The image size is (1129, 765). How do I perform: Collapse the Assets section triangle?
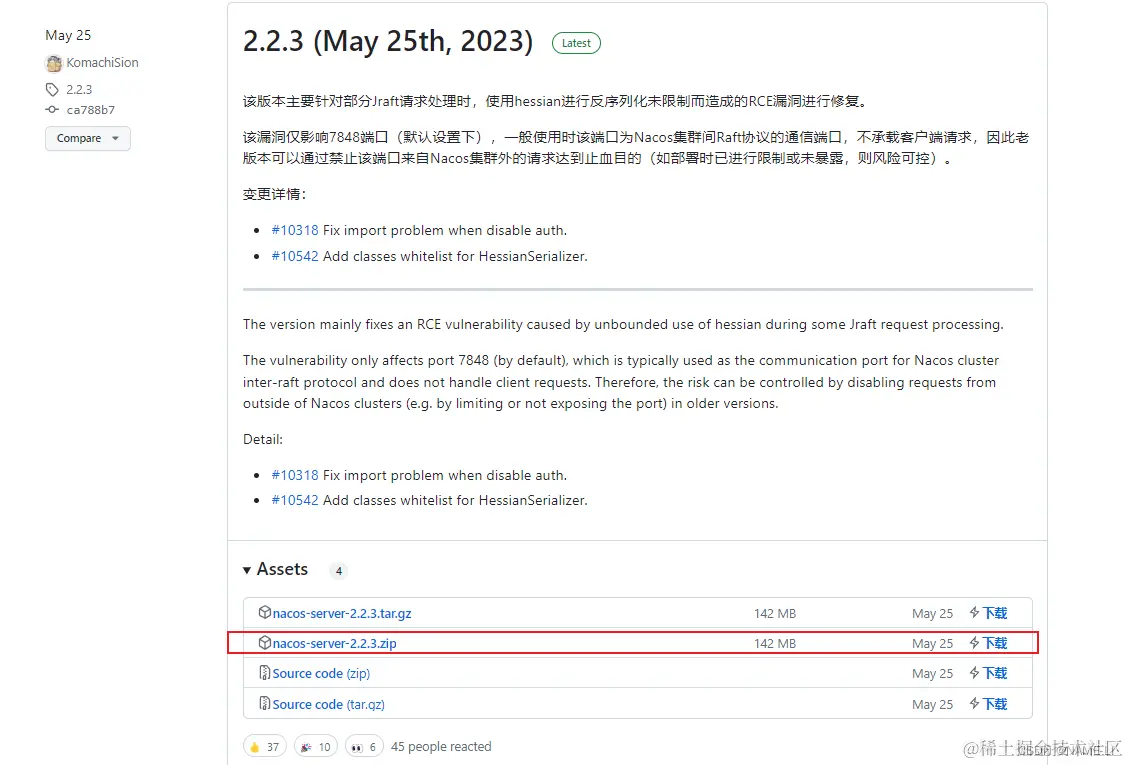pyautogui.click(x=247, y=571)
